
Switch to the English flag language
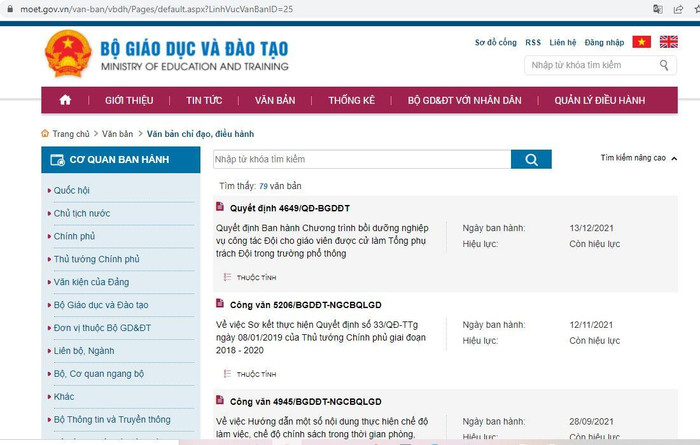[x=668, y=42]
